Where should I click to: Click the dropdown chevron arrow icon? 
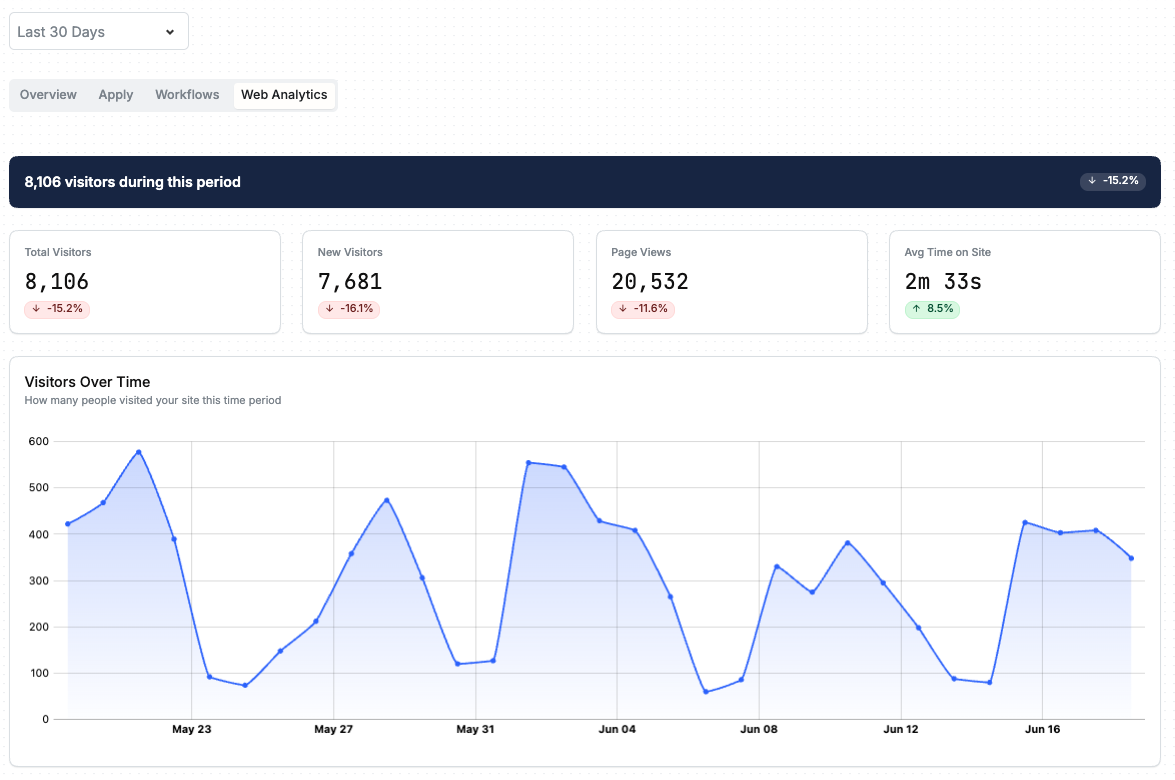(170, 32)
